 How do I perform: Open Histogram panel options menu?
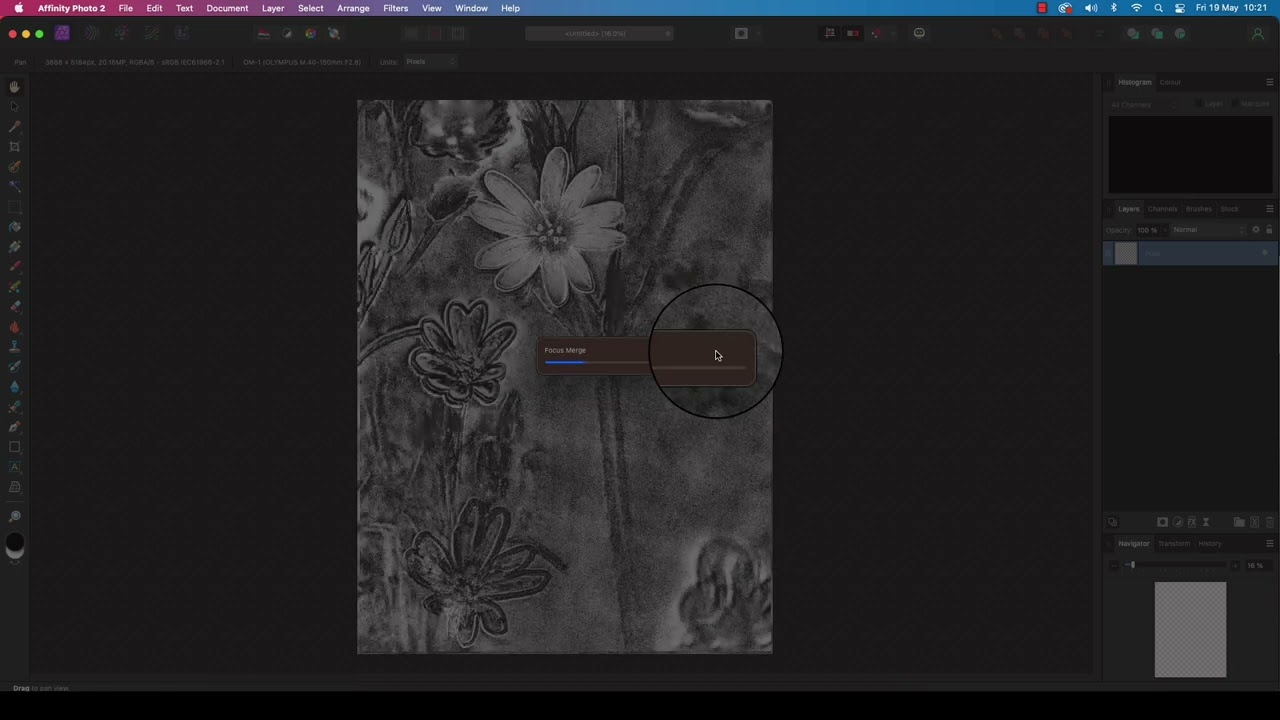click(x=1270, y=82)
